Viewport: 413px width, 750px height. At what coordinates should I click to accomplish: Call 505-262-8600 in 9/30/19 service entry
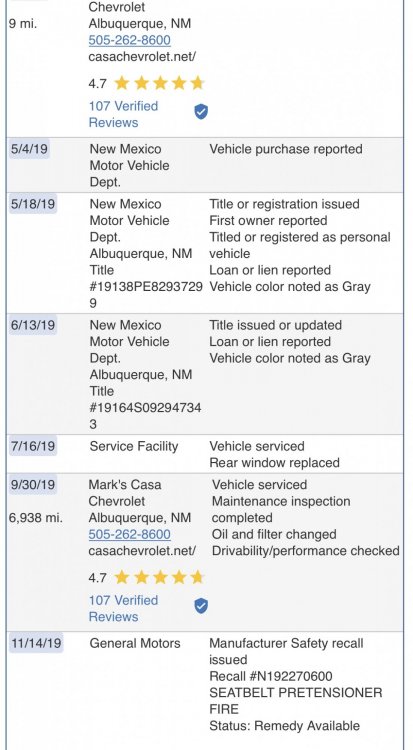130,534
